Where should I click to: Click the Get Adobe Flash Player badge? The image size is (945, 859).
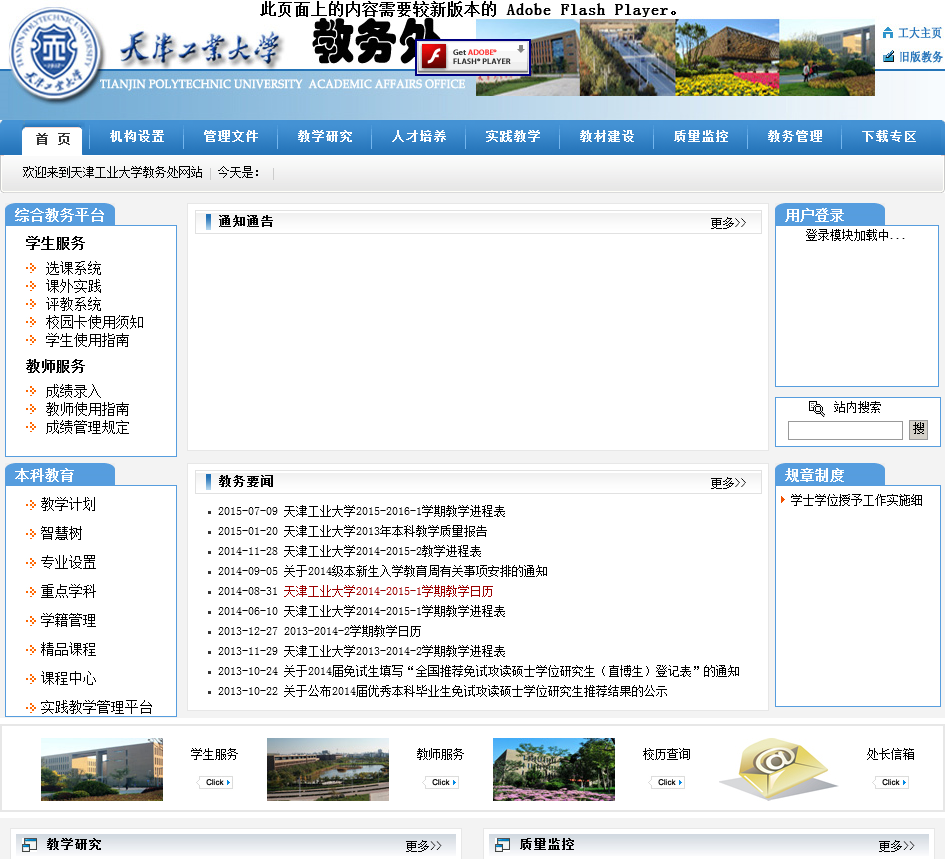tap(473, 57)
